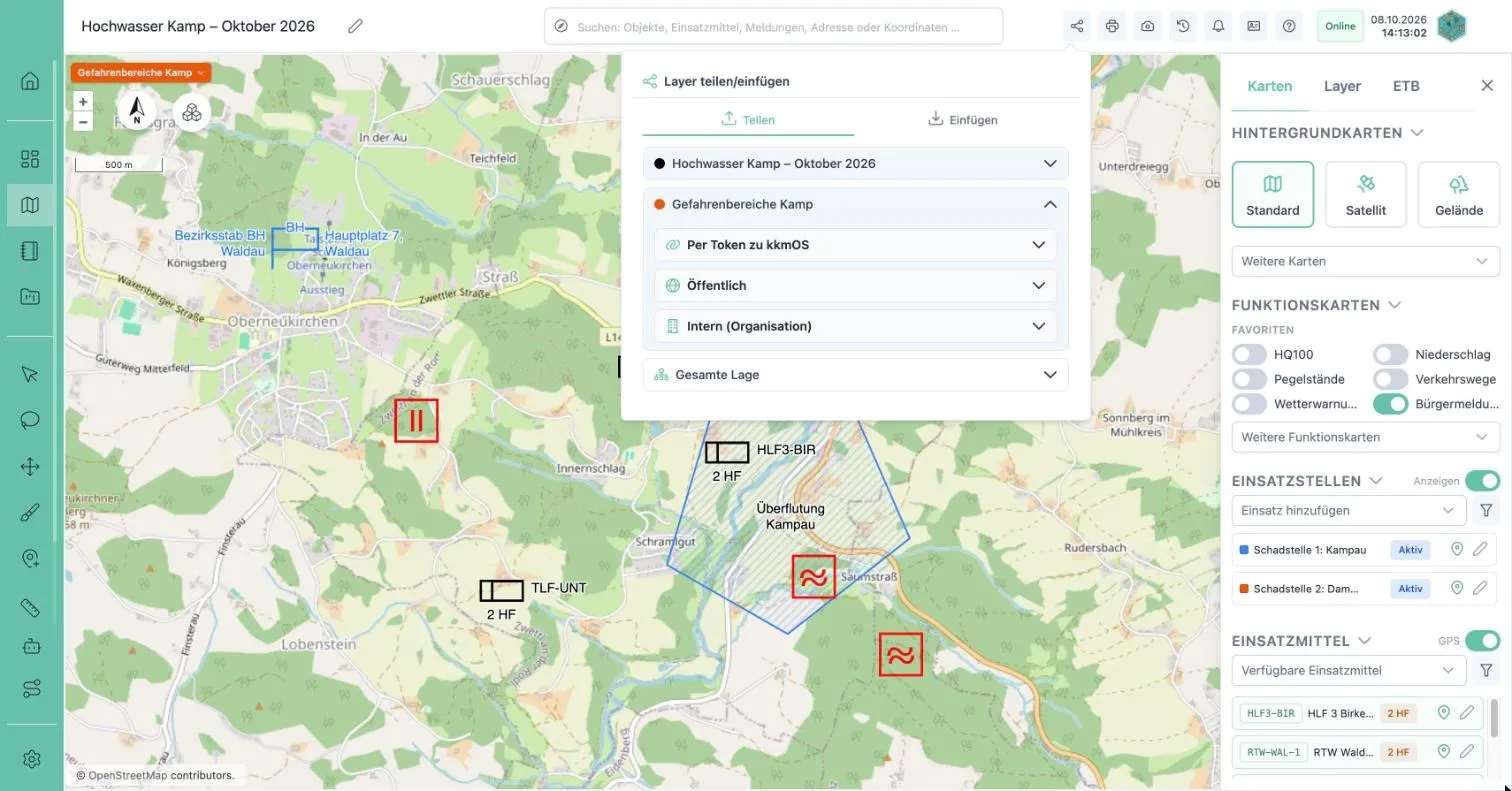Open the home icon in left sidebar
This screenshot has height=791, width=1512.
tap(30, 81)
